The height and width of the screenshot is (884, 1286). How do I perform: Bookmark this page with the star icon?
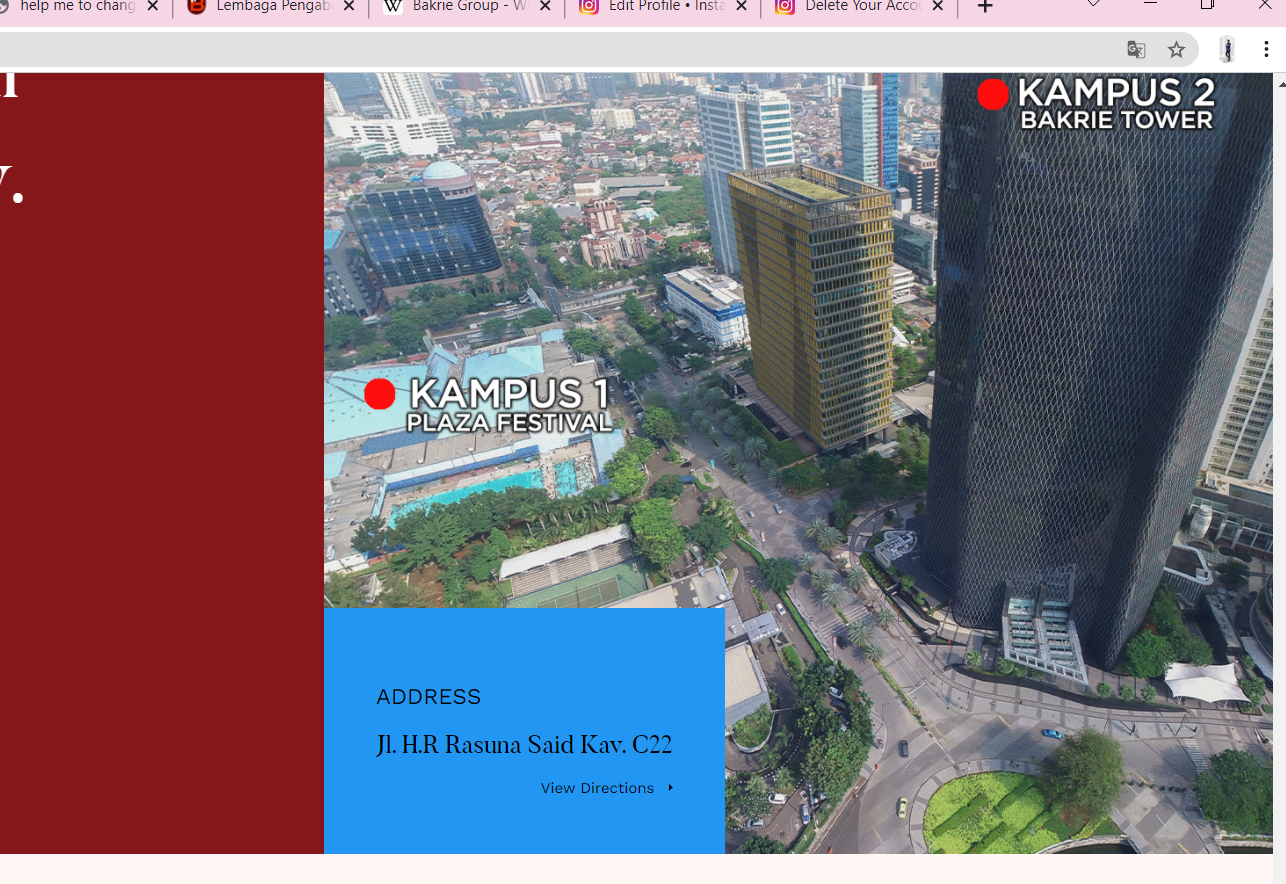(1176, 50)
